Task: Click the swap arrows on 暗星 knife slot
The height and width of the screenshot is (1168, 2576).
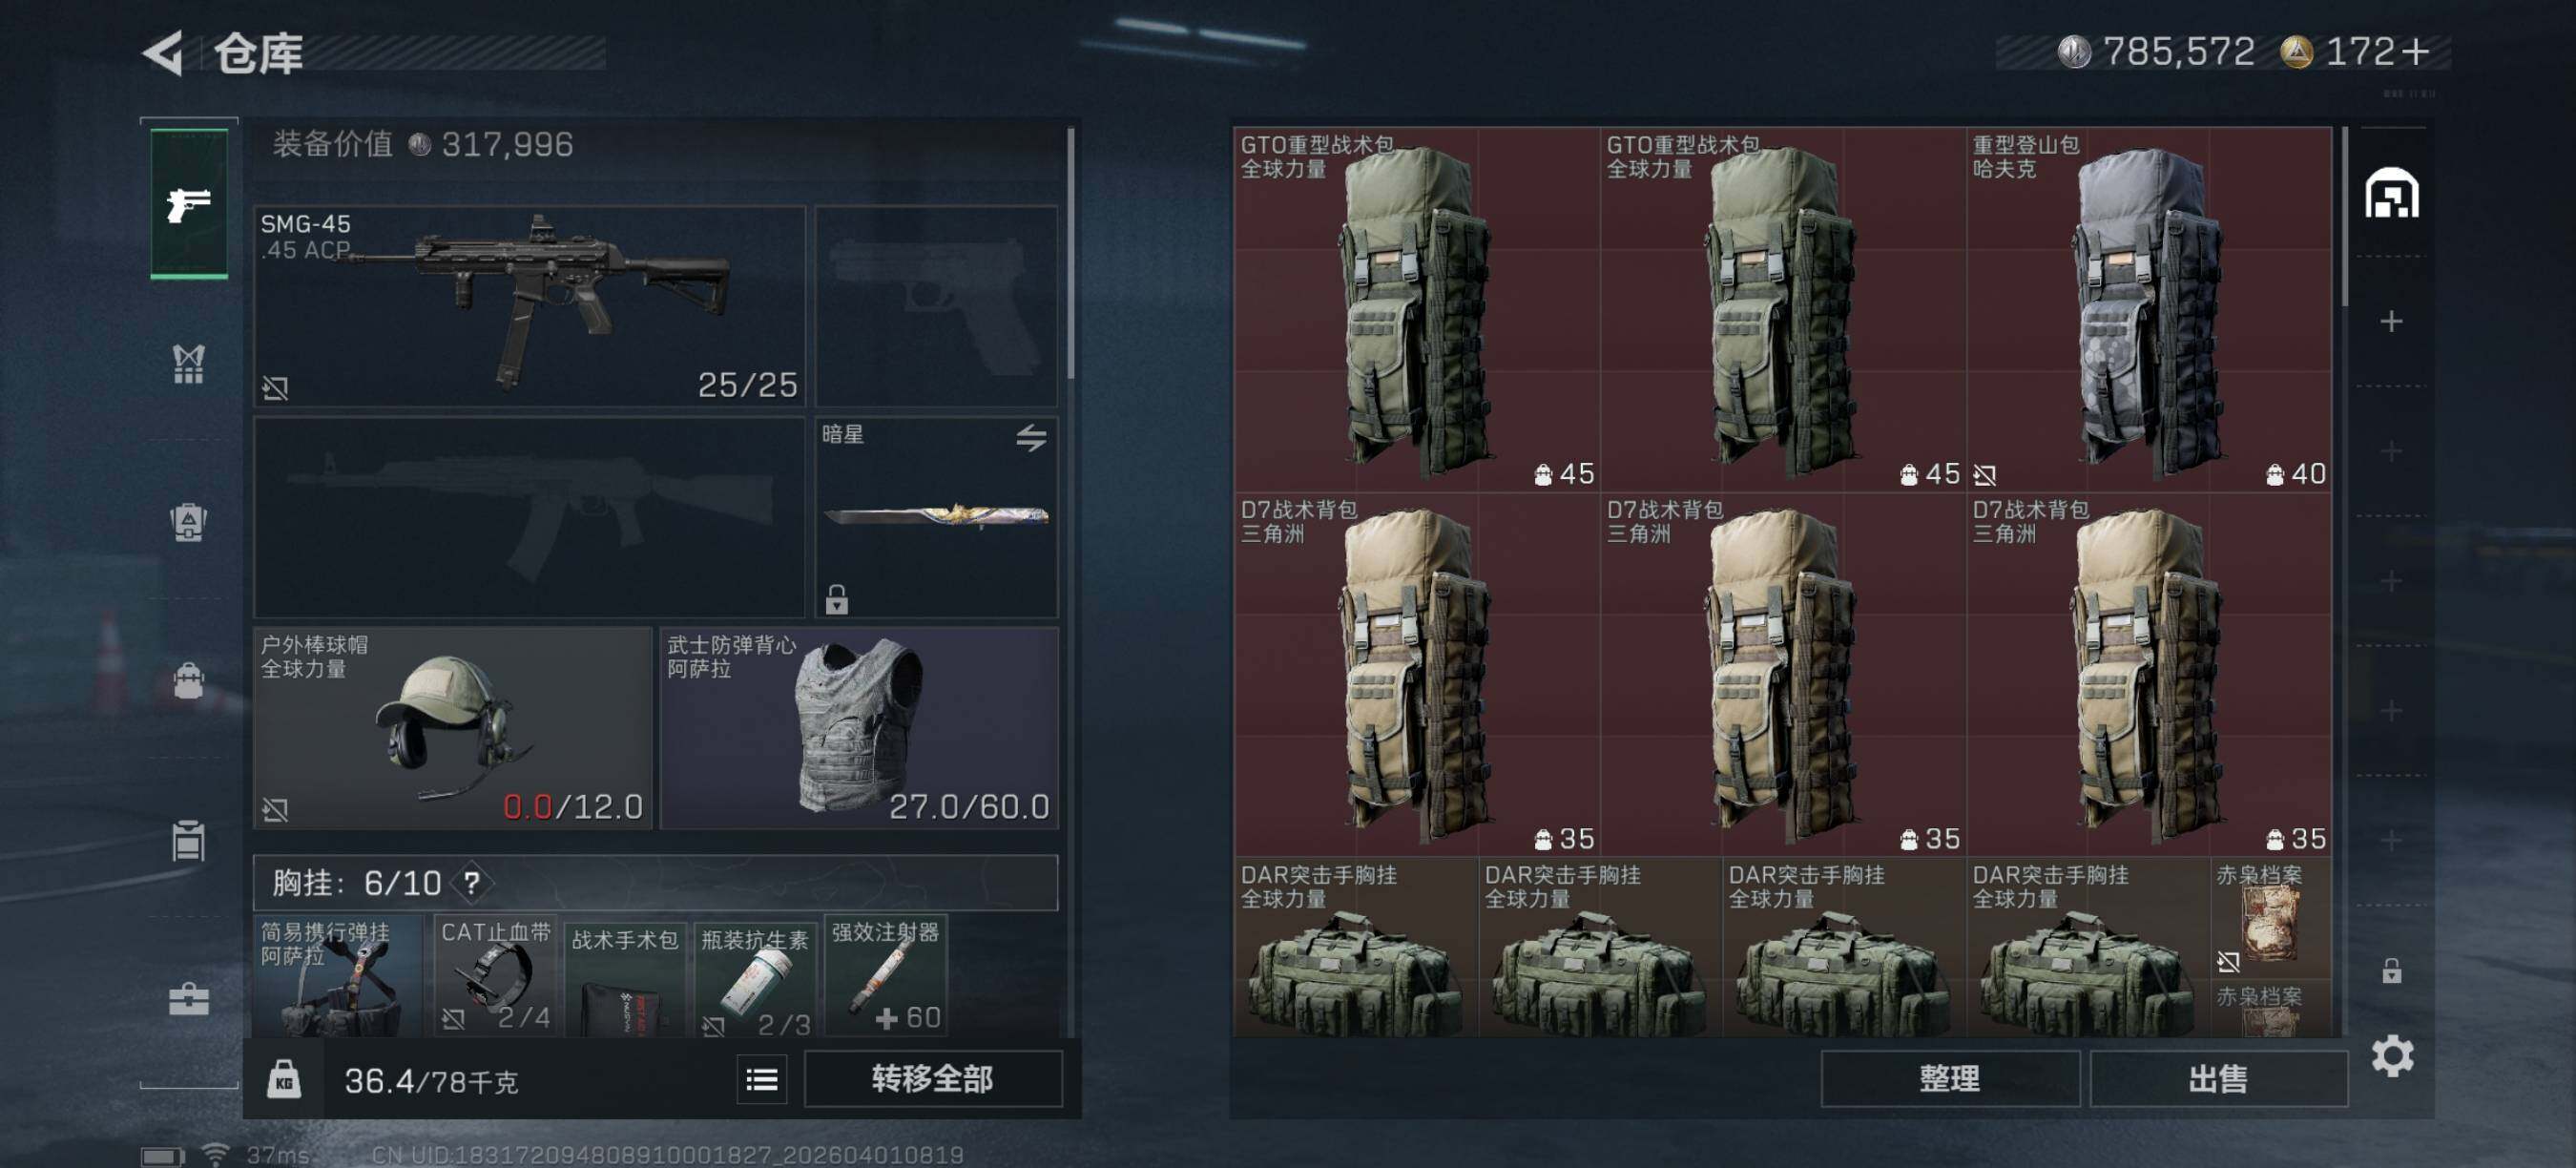Action: 1031,437
